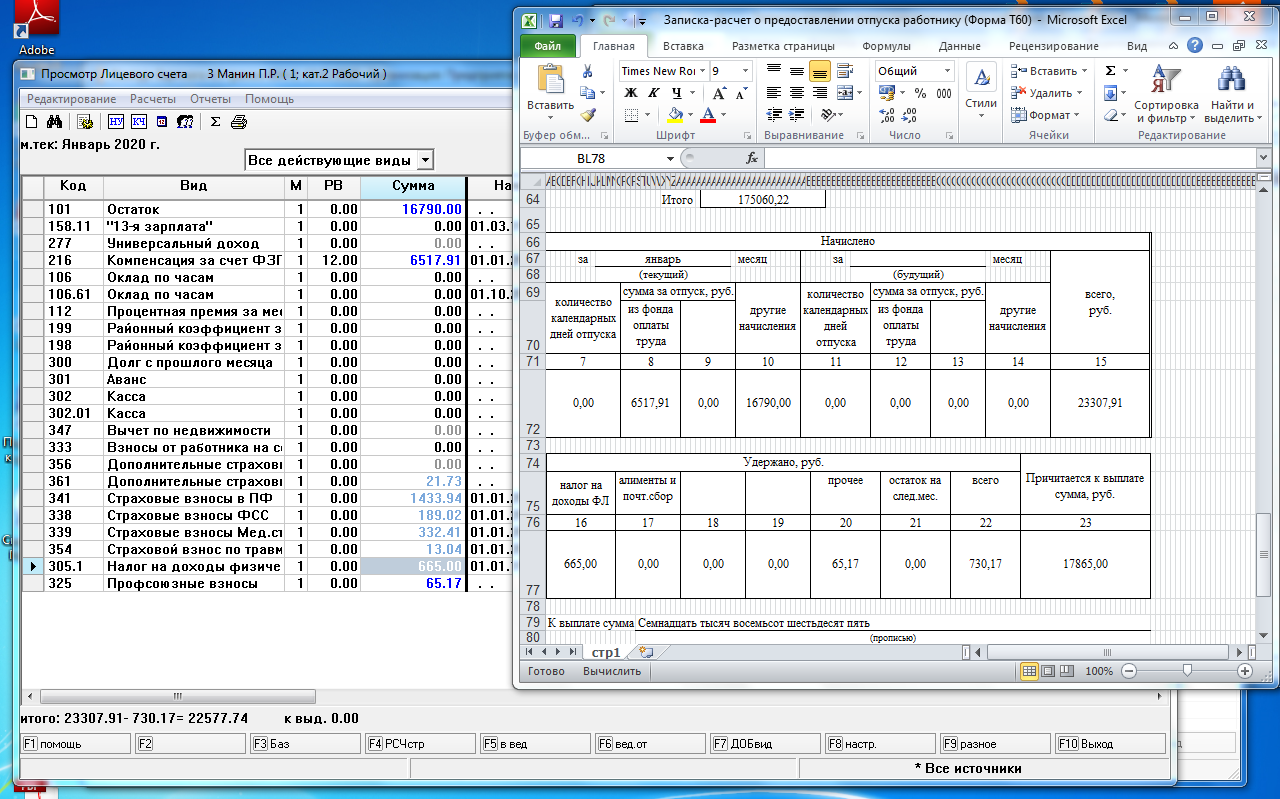This screenshot has width=1280, height=799.
Task: Increase font size with the large A icon
Action: pos(721,93)
